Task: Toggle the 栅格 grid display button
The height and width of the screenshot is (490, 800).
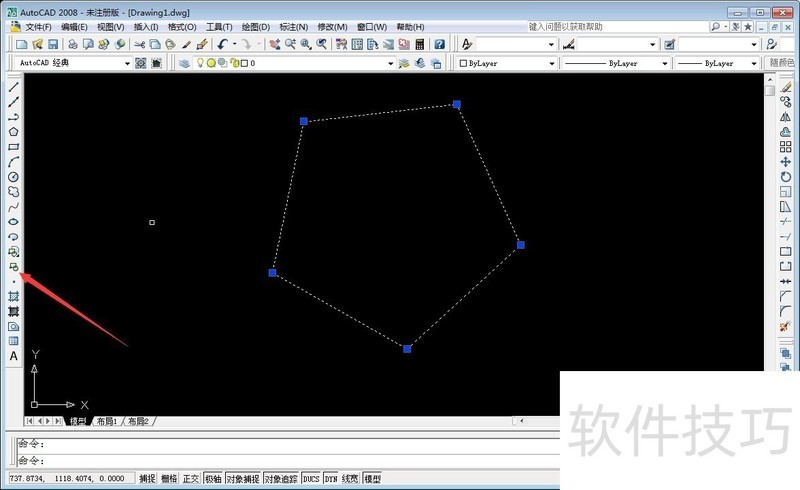Action: [169, 479]
